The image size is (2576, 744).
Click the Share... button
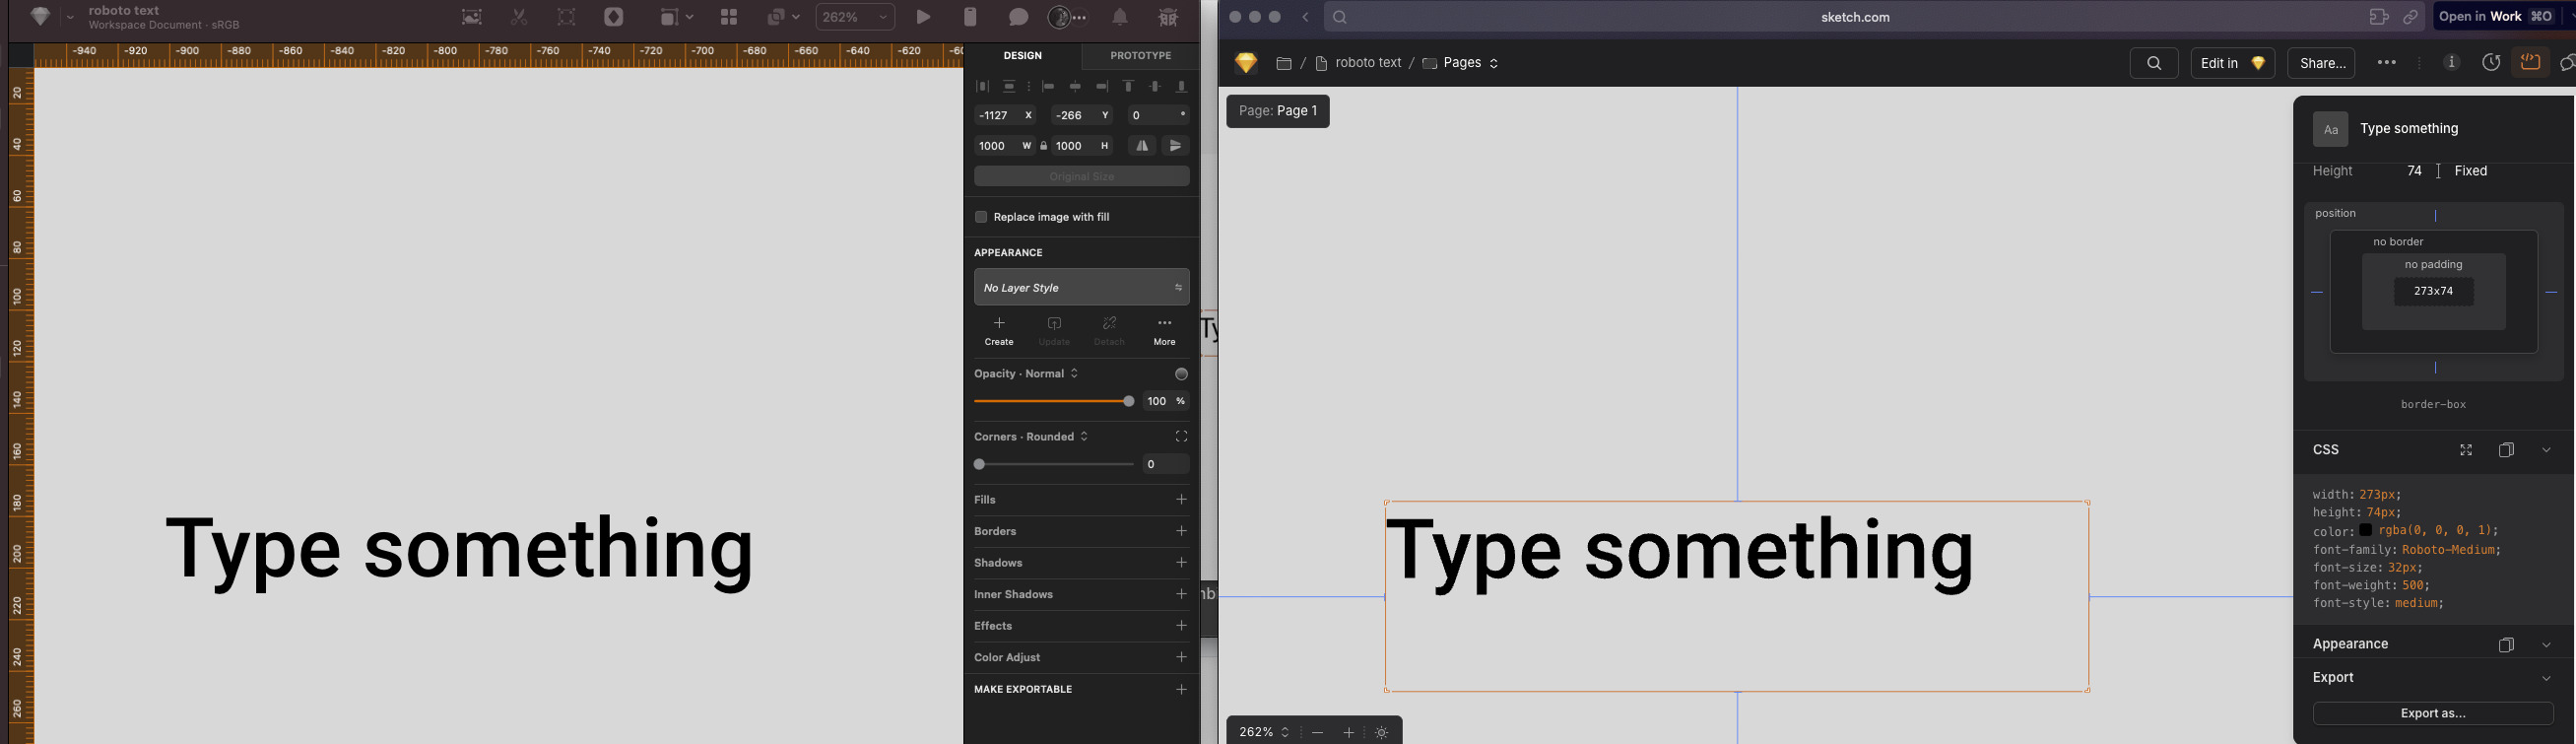click(x=2322, y=63)
